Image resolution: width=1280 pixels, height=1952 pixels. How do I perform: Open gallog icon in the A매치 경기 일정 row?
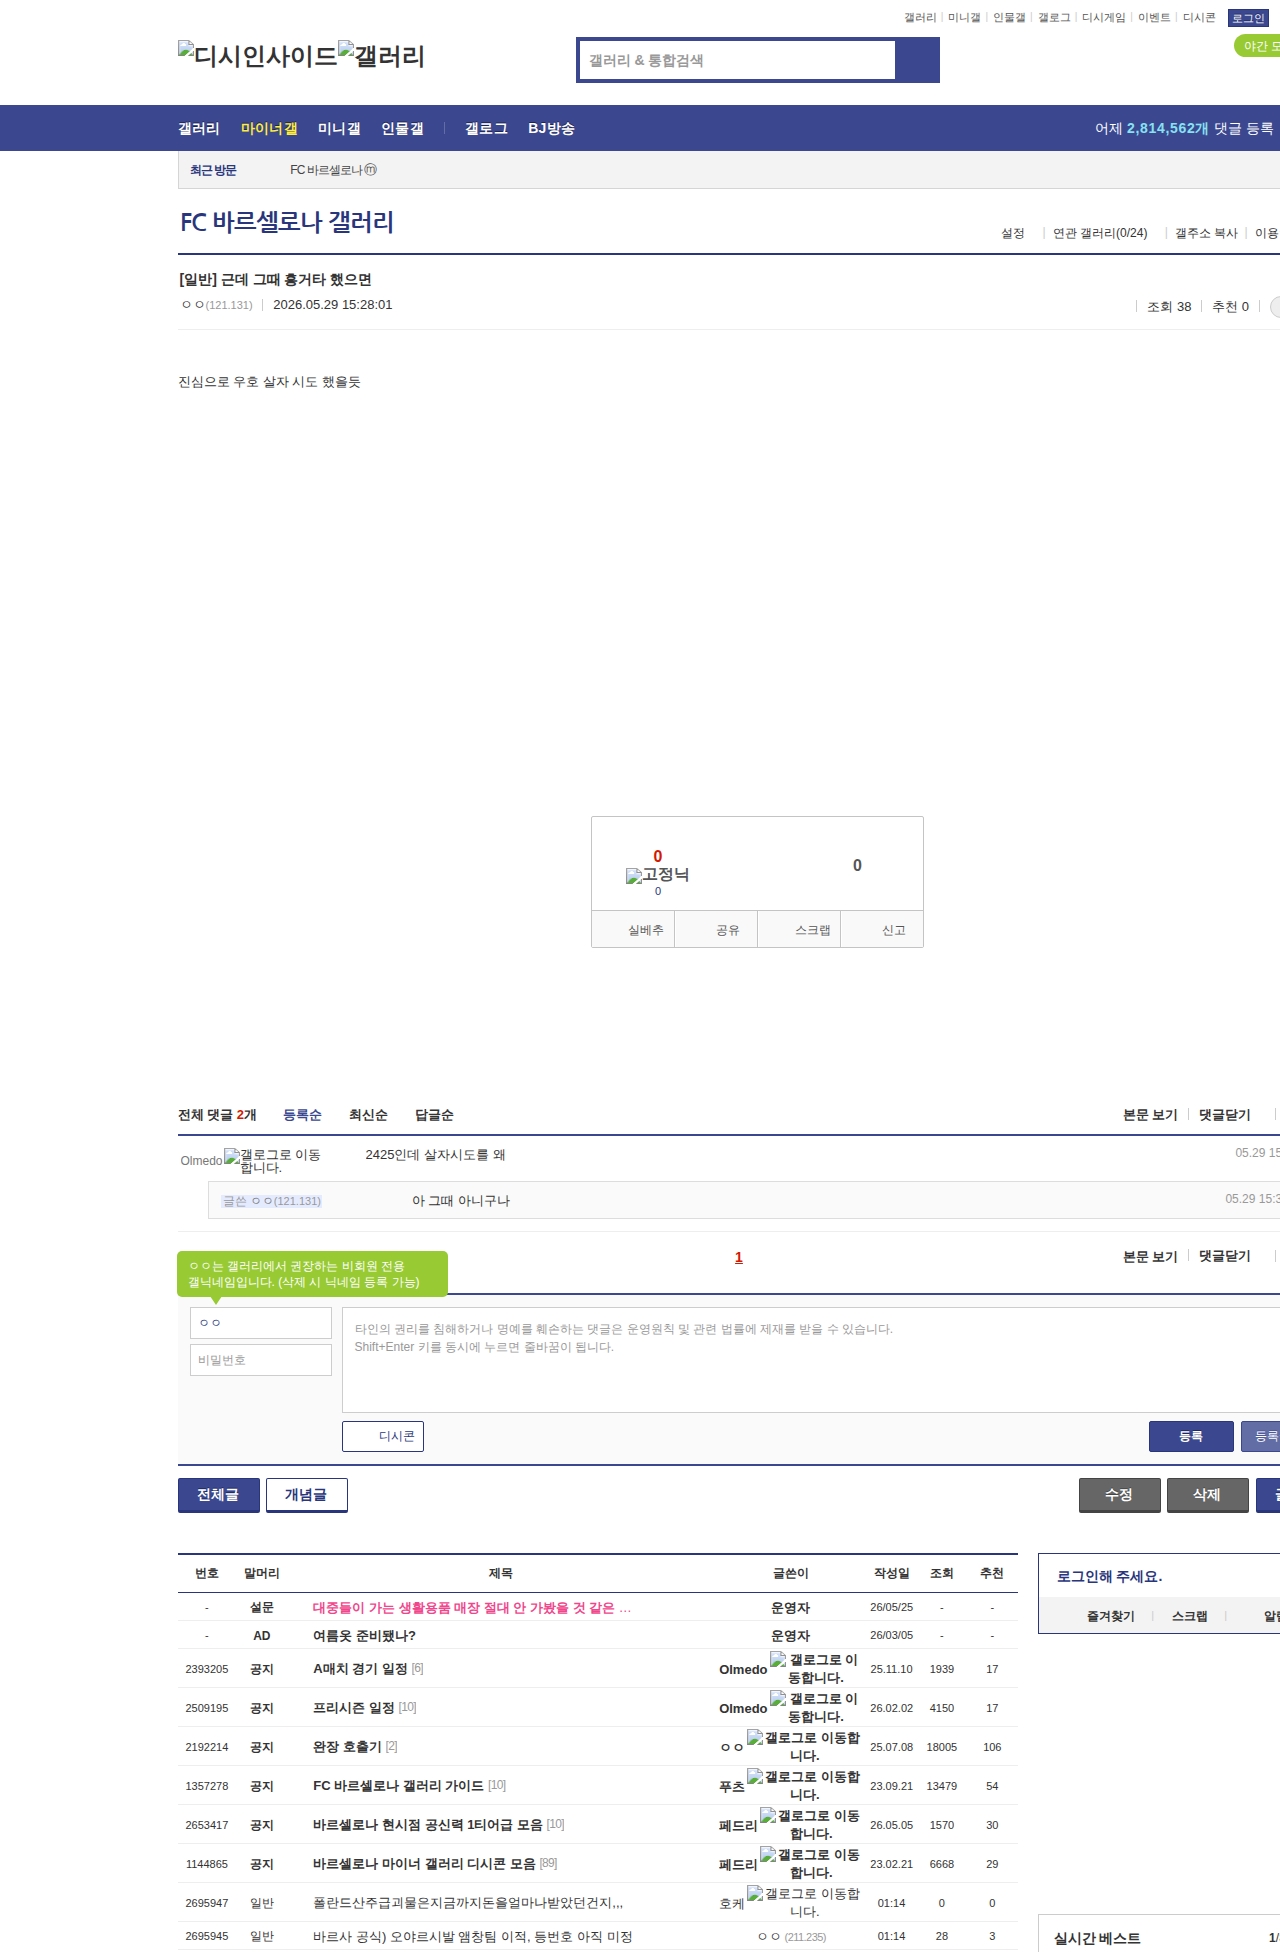[814, 1669]
